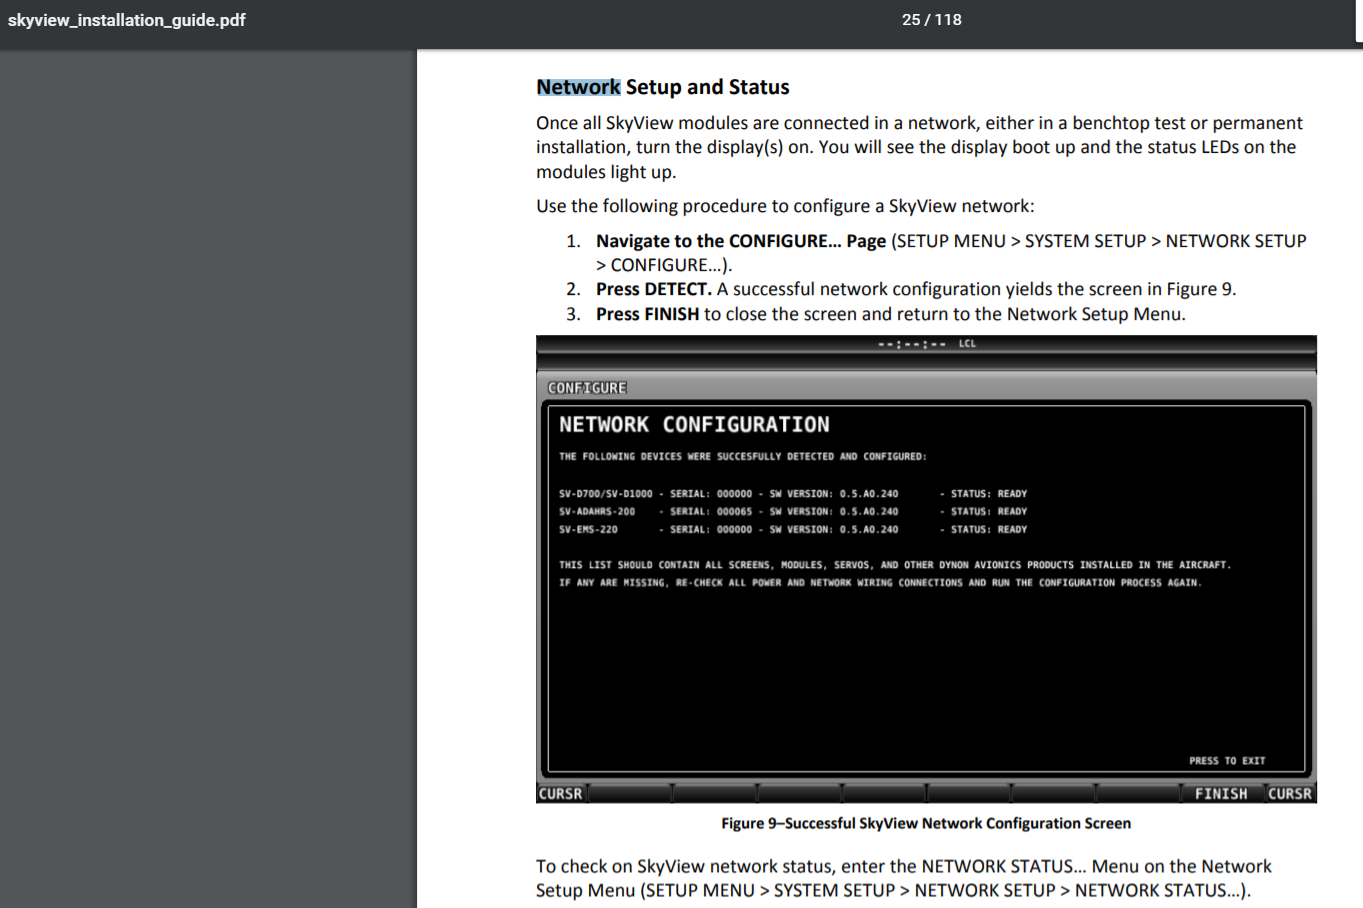Click the LCL time indicator atop the figure
Viewport: 1363px width, 908px height.
[x=967, y=344]
